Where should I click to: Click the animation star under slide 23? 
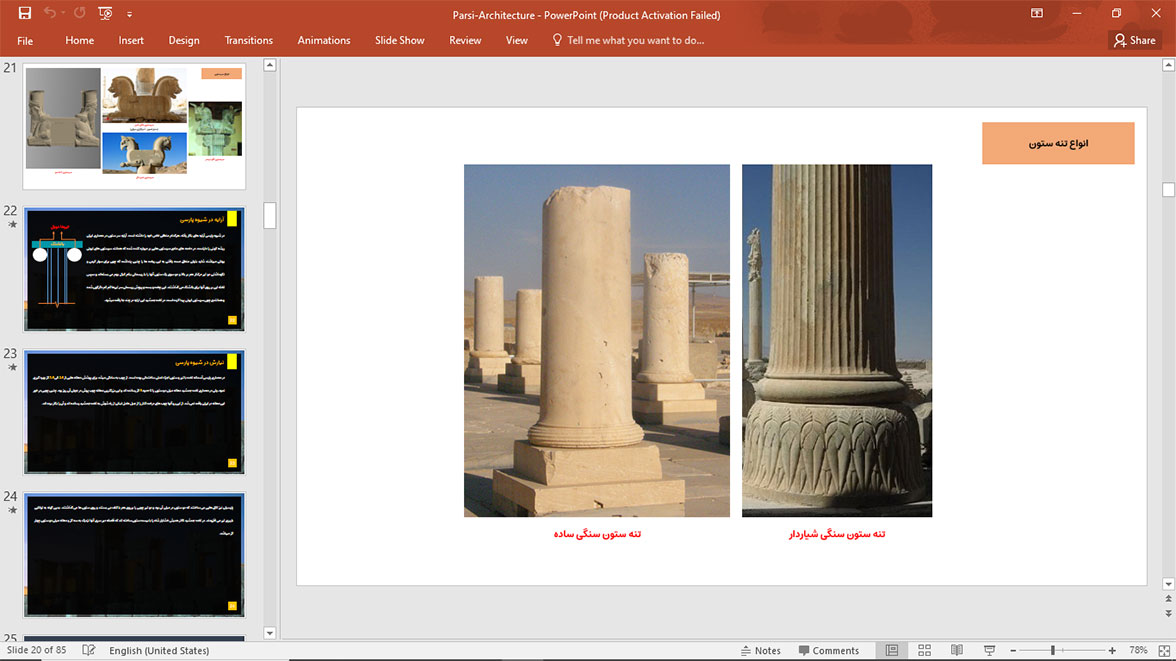[12, 367]
